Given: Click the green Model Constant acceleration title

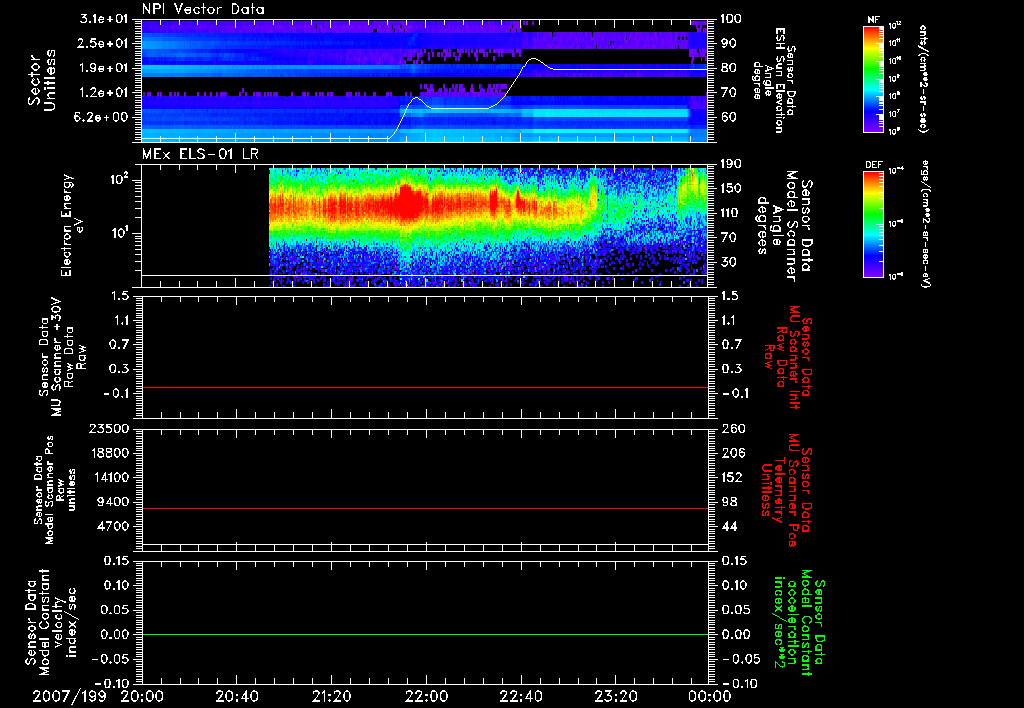Looking at the screenshot, I should (801, 624).
